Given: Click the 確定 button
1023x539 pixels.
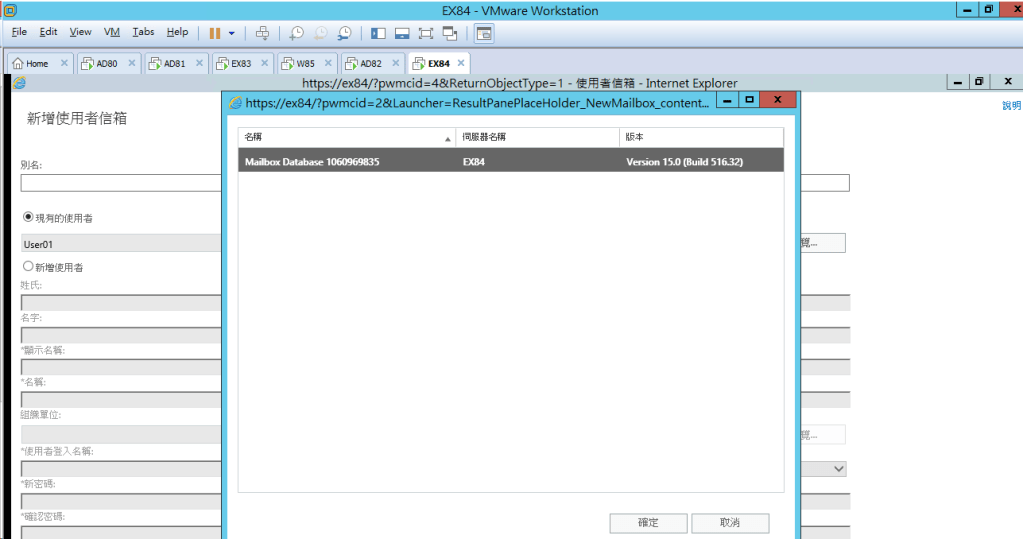Looking at the screenshot, I should (648, 523).
